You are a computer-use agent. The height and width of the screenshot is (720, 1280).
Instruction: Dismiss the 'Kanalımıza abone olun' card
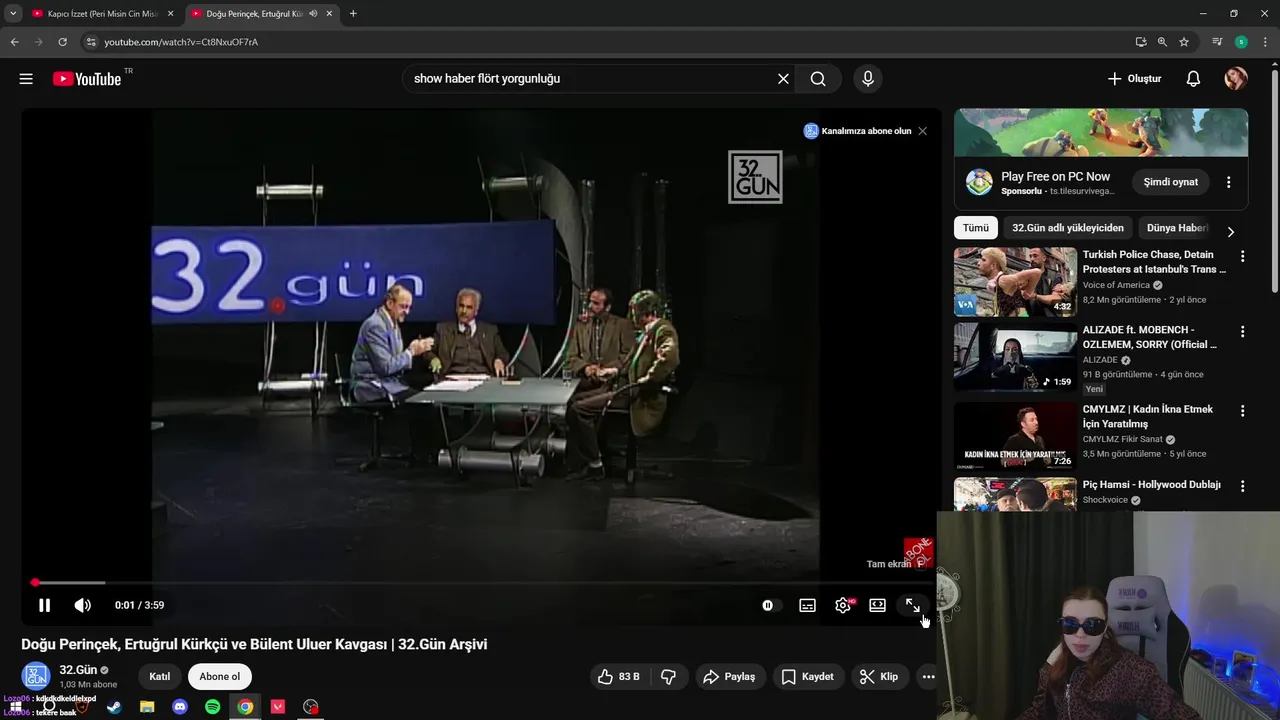(922, 131)
